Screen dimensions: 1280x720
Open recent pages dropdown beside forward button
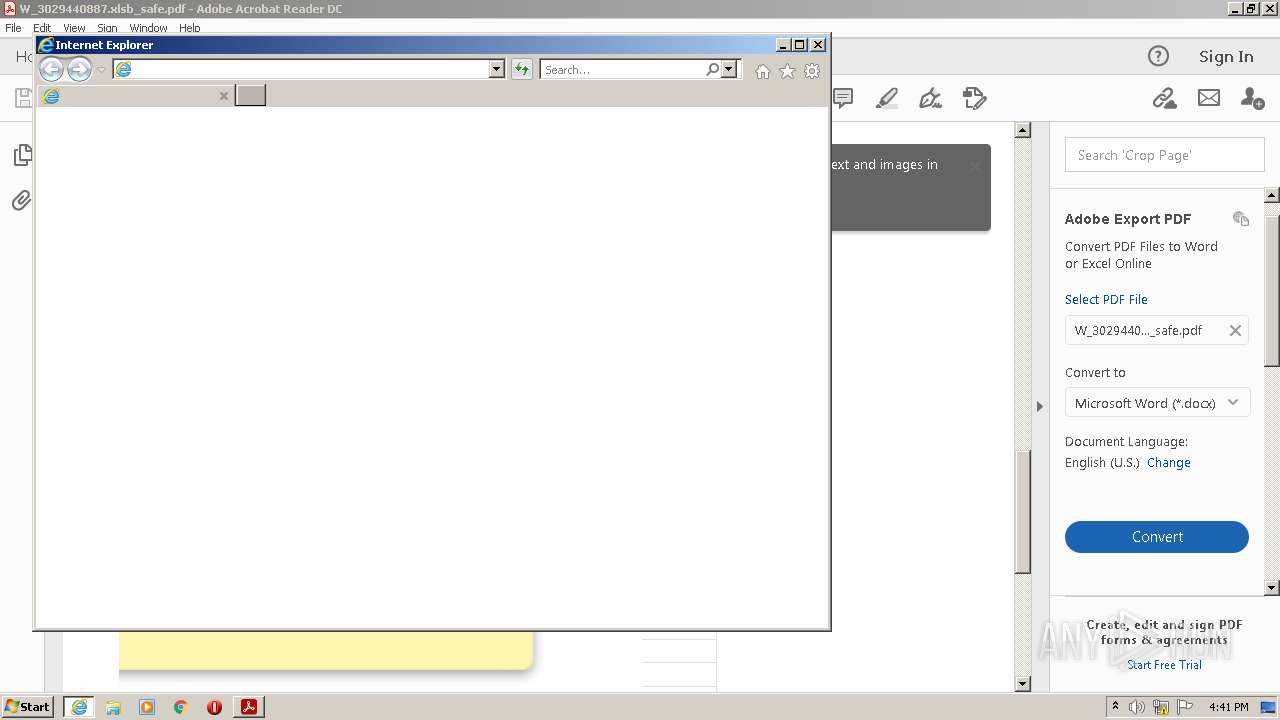(101, 70)
